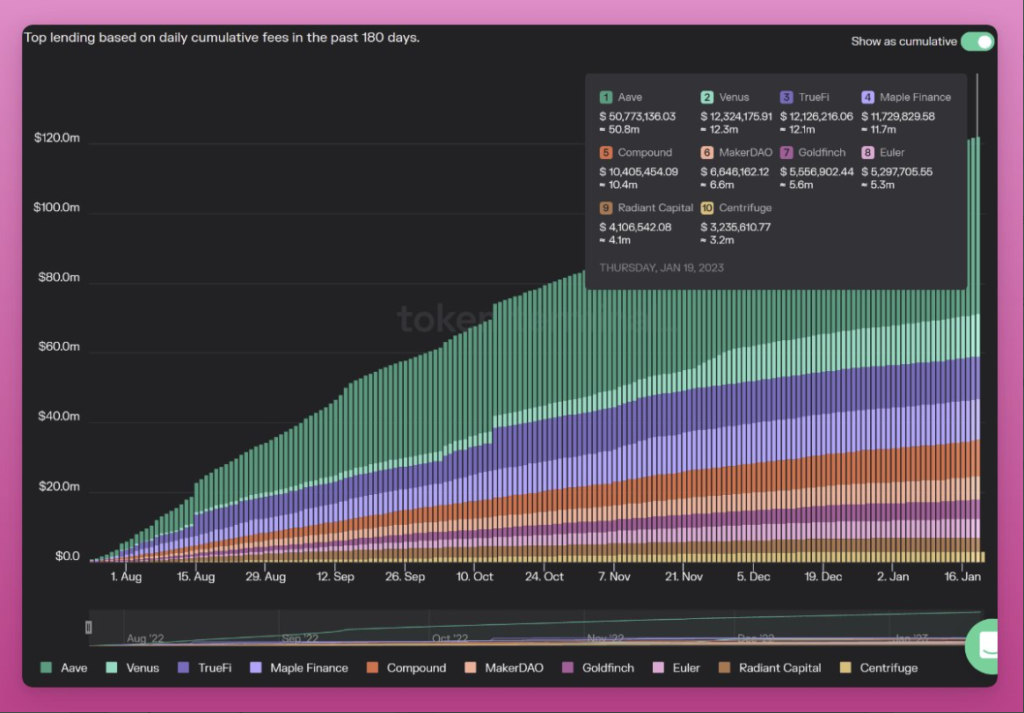Click the Compound value $ 10,405,454.09
Viewport: 1024px width, 713px height.
(x=639, y=172)
